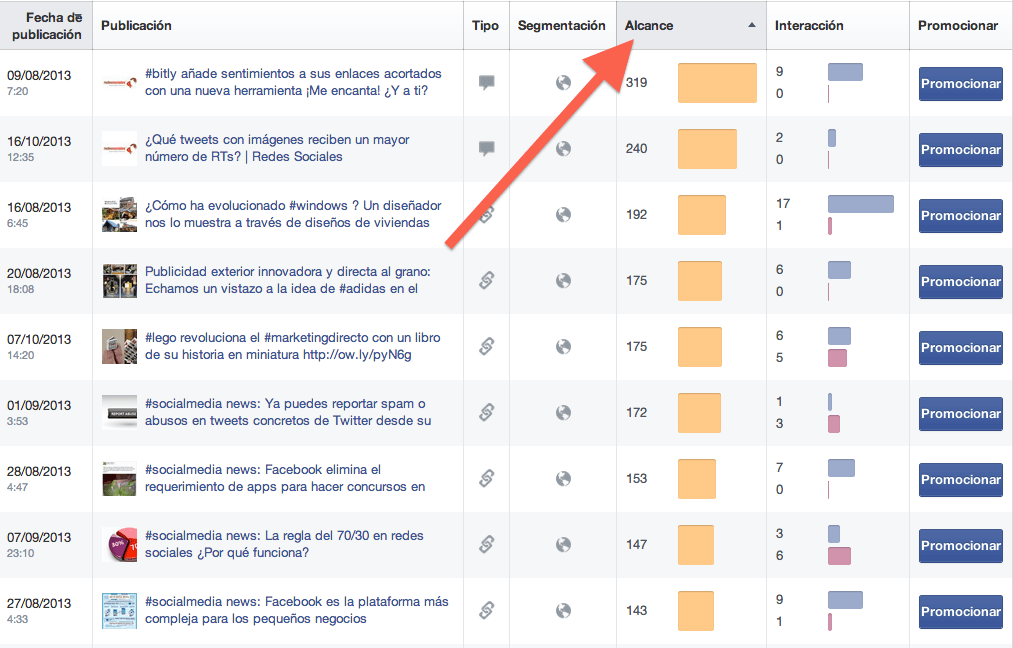Click thumbnail of the 70/30 rule post
This screenshot has width=1013, height=648.
coord(119,545)
